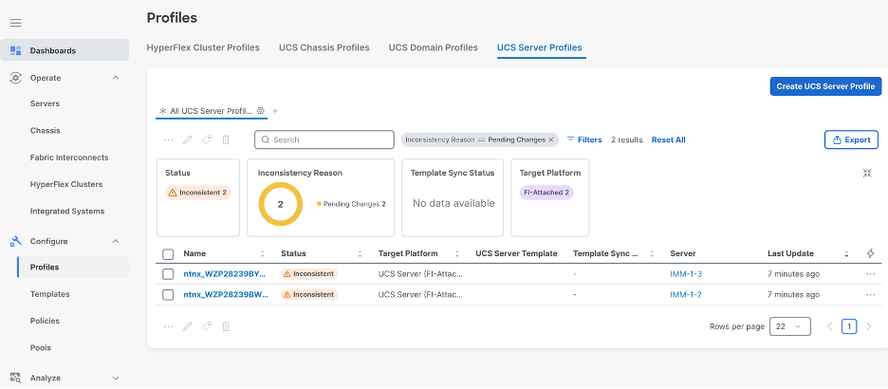Click the Pending Changes donut chart
The width and height of the screenshot is (888, 389).
(280, 204)
